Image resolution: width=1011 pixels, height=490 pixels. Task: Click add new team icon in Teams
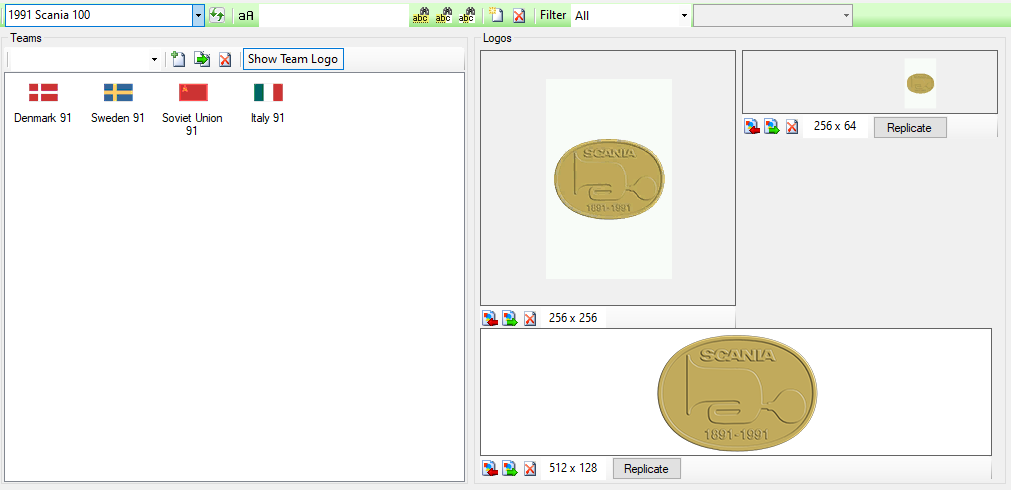pyautogui.click(x=178, y=59)
